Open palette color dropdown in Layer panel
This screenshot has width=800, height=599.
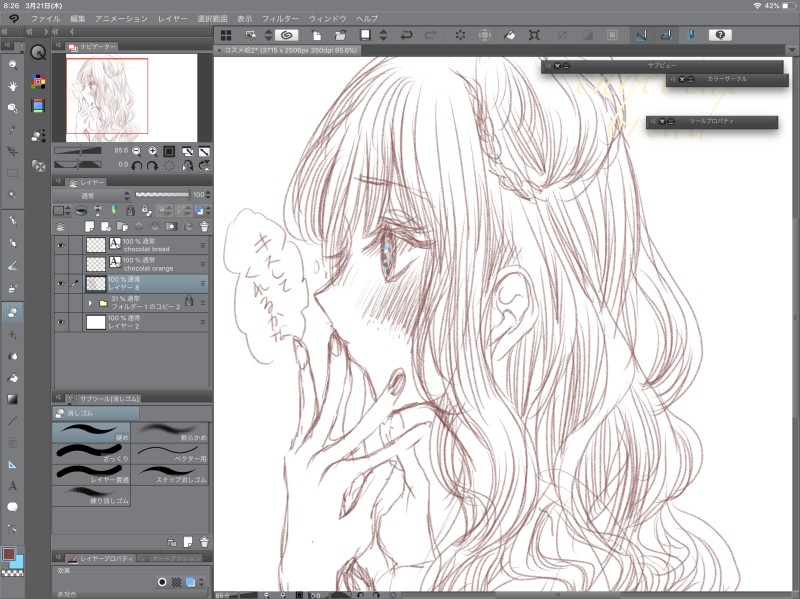pyautogui.click(x=61, y=210)
